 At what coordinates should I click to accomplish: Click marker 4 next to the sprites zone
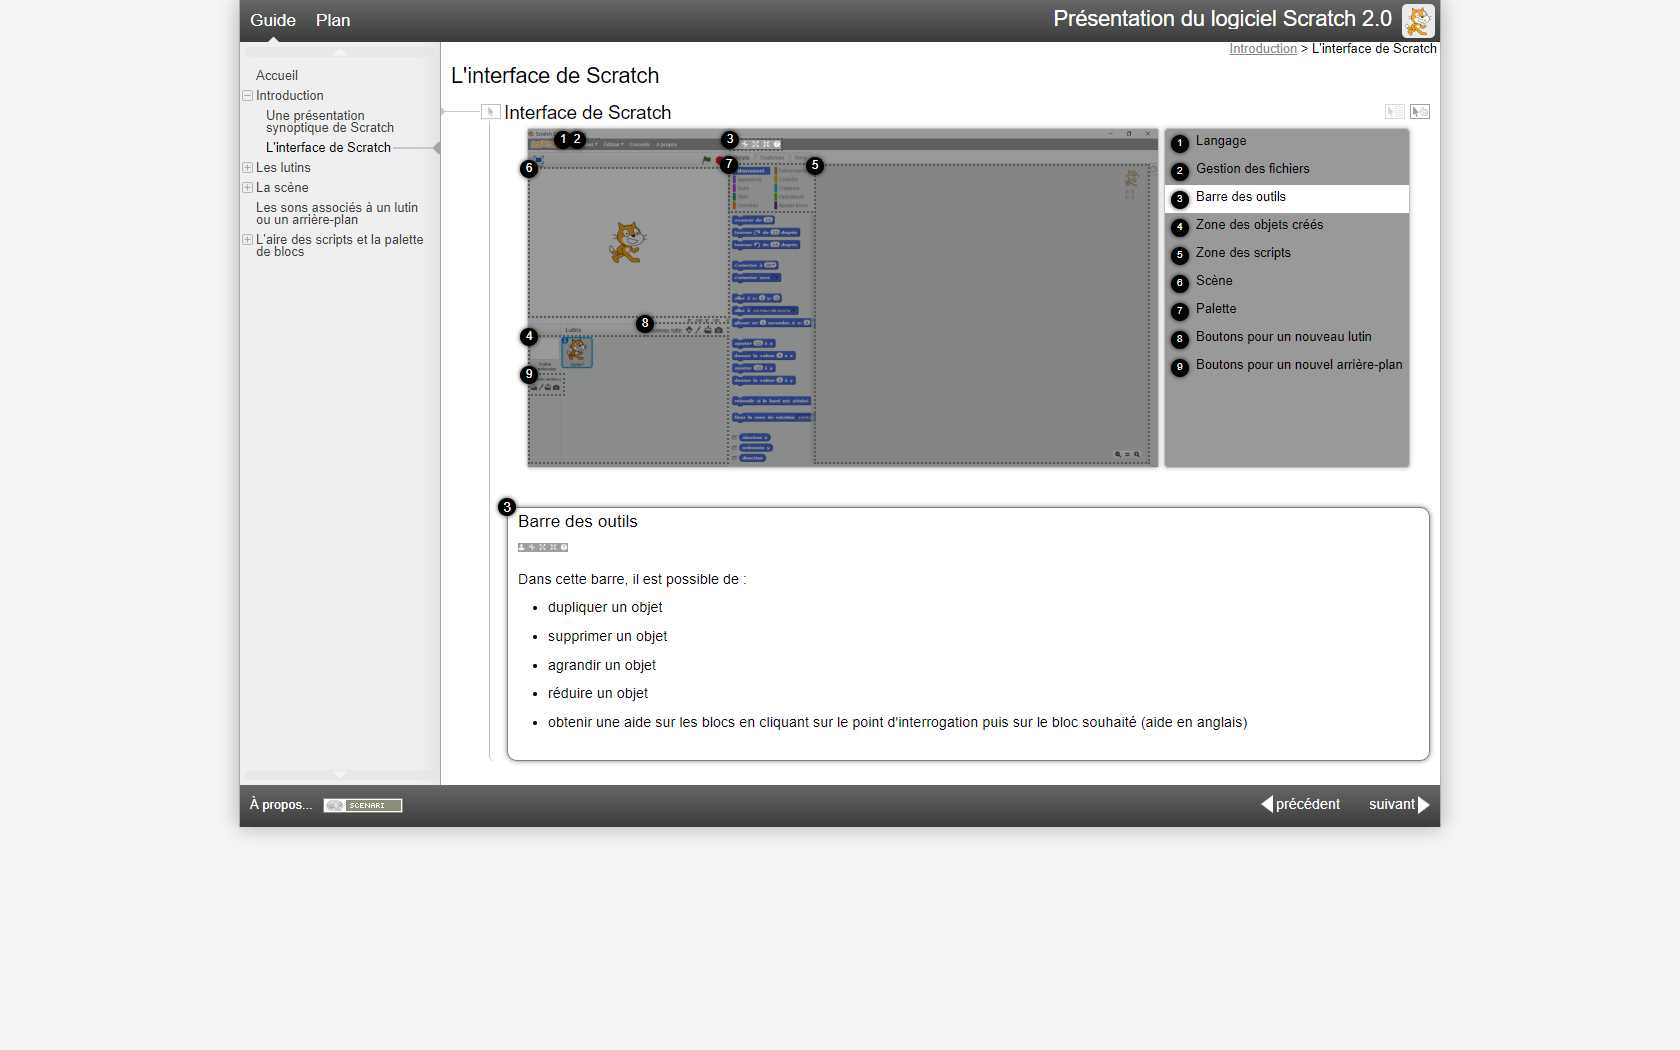529,336
